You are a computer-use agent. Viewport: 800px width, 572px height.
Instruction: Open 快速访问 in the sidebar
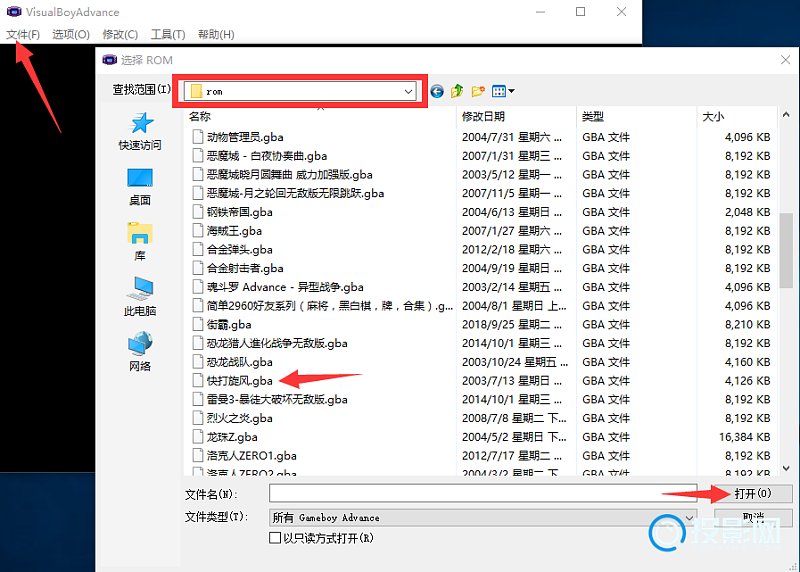[x=140, y=132]
